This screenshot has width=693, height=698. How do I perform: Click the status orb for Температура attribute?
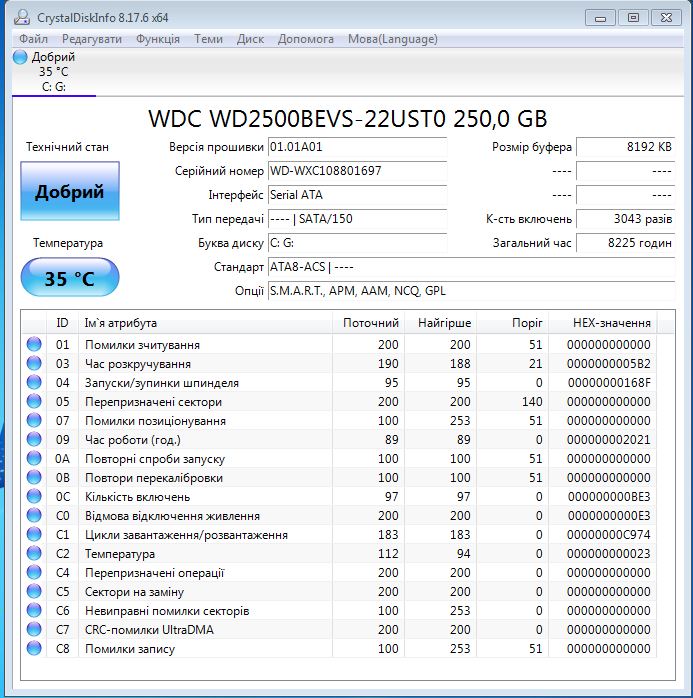coord(34,553)
